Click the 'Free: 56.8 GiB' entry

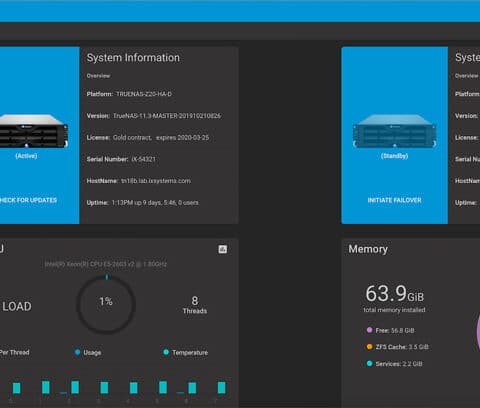coord(395,330)
